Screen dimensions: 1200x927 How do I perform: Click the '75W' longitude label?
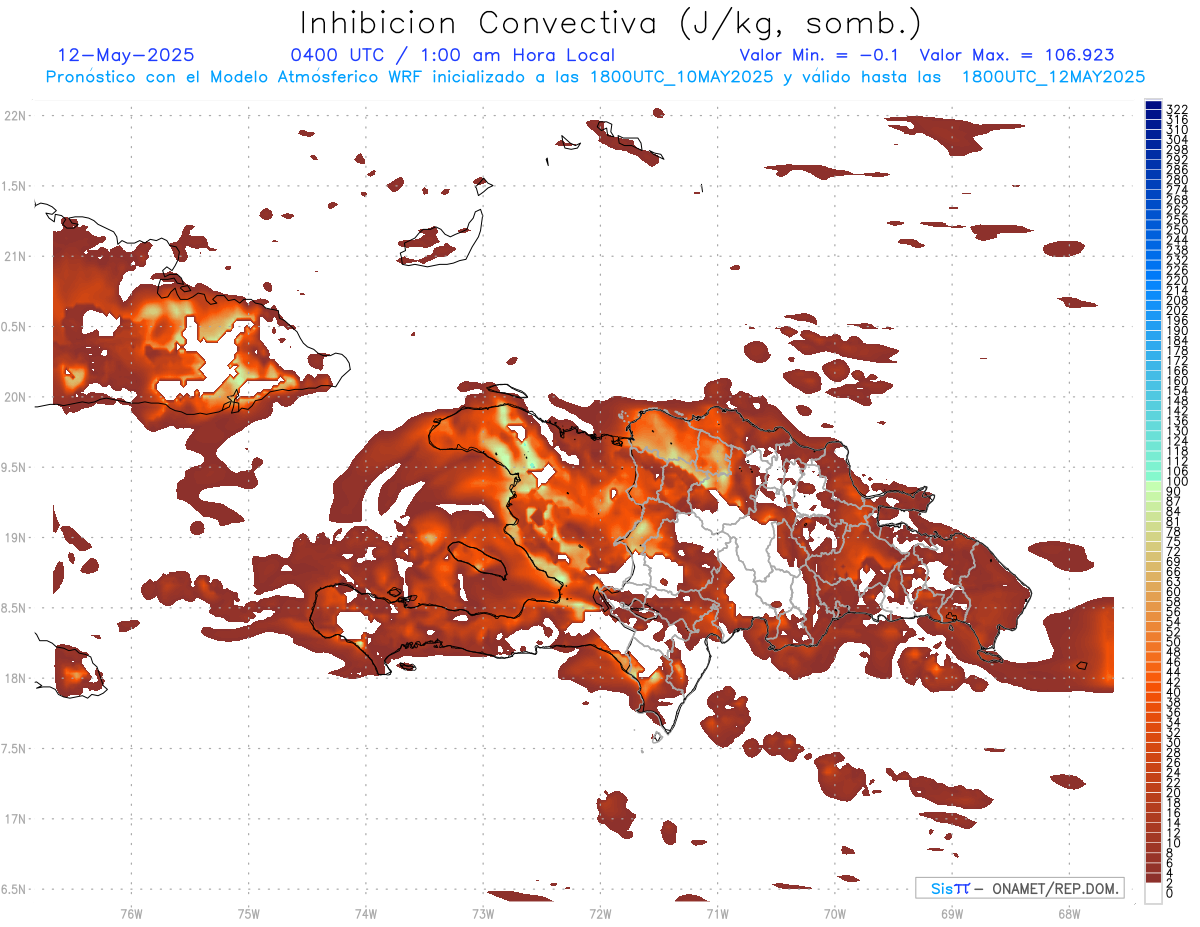(248, 913)
